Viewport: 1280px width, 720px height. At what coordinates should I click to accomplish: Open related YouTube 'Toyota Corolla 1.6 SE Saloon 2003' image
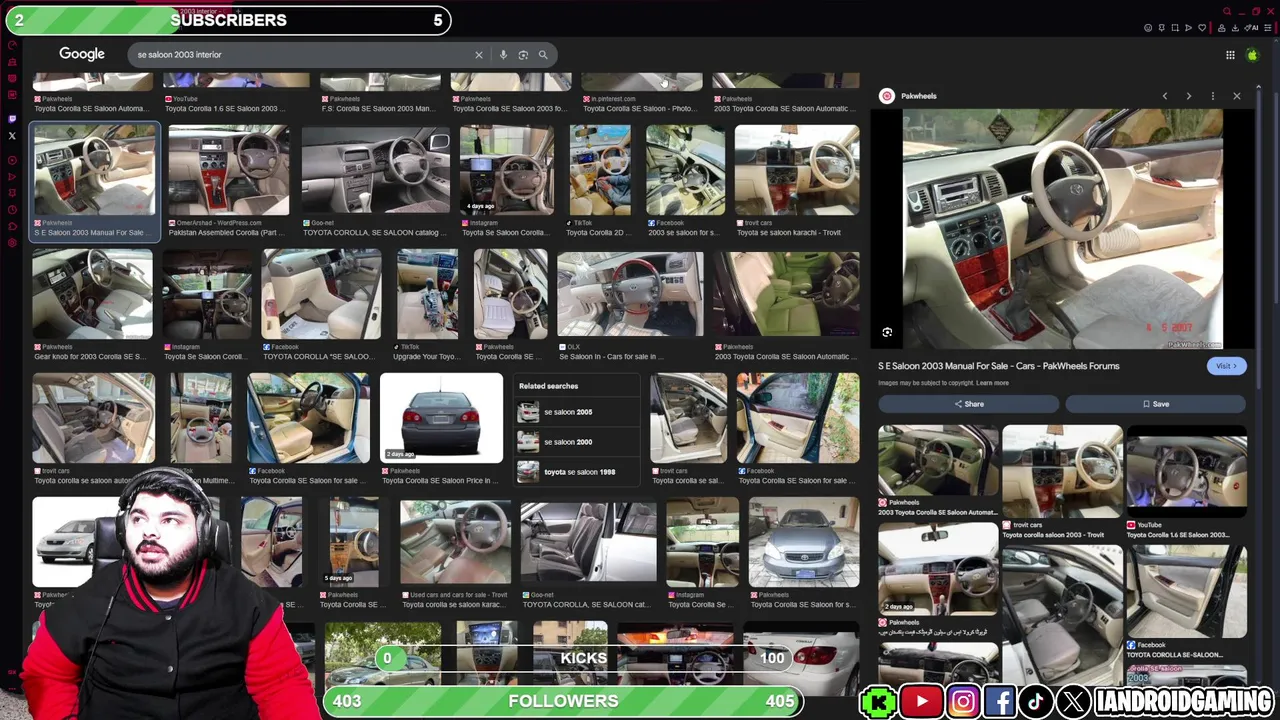click(x=1186, y=471)
